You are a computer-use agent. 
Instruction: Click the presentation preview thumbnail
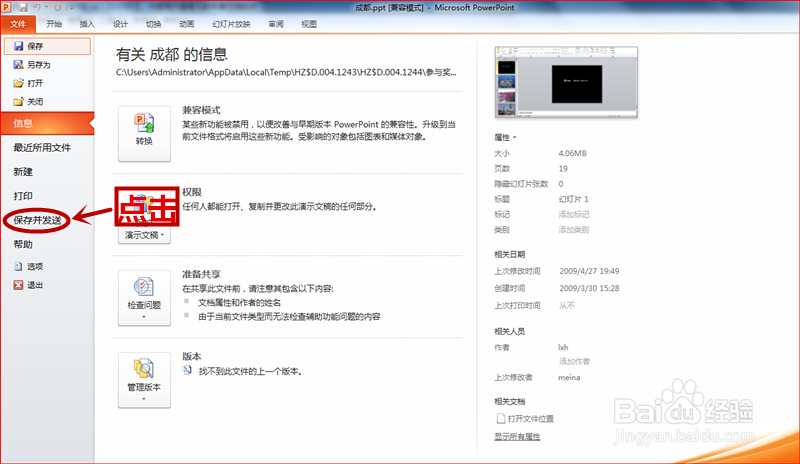pyautogui.click(x=566, y=82)
